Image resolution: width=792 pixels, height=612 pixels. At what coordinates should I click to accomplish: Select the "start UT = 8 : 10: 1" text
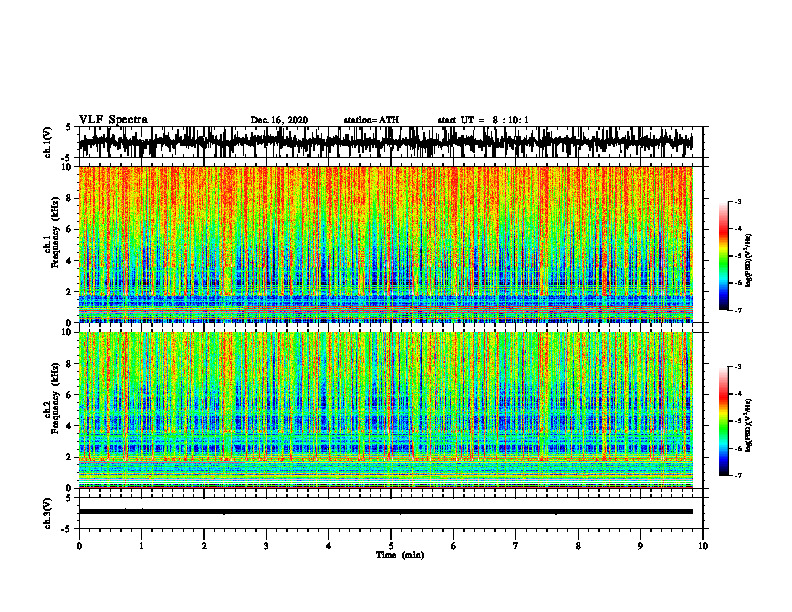[483, 120]
